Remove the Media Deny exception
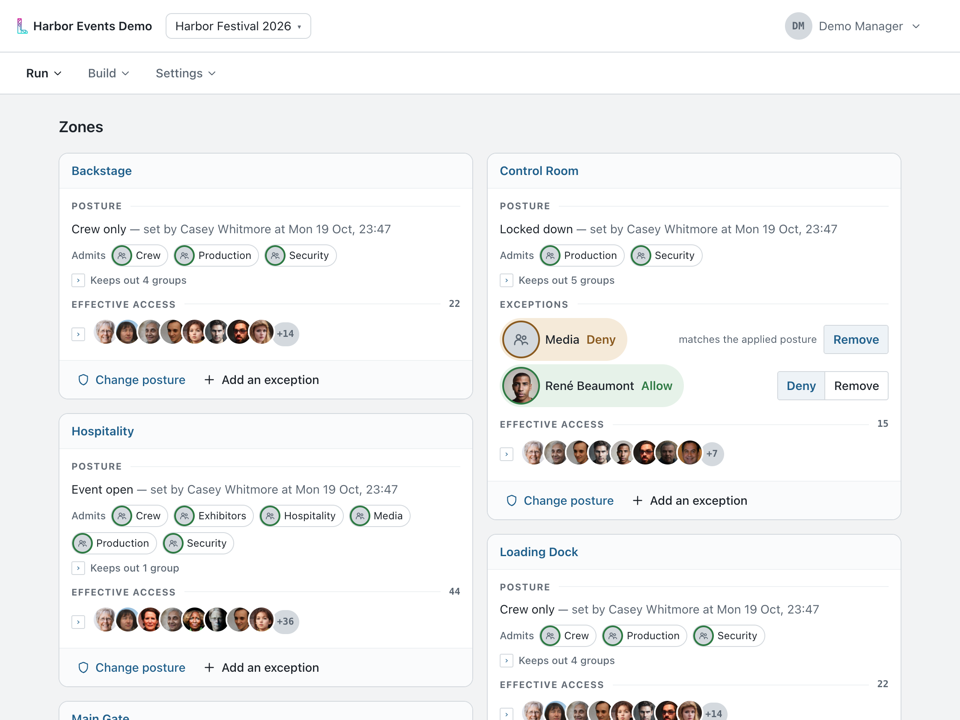Screen dimensions: 960x720 (x=856, y=339)
